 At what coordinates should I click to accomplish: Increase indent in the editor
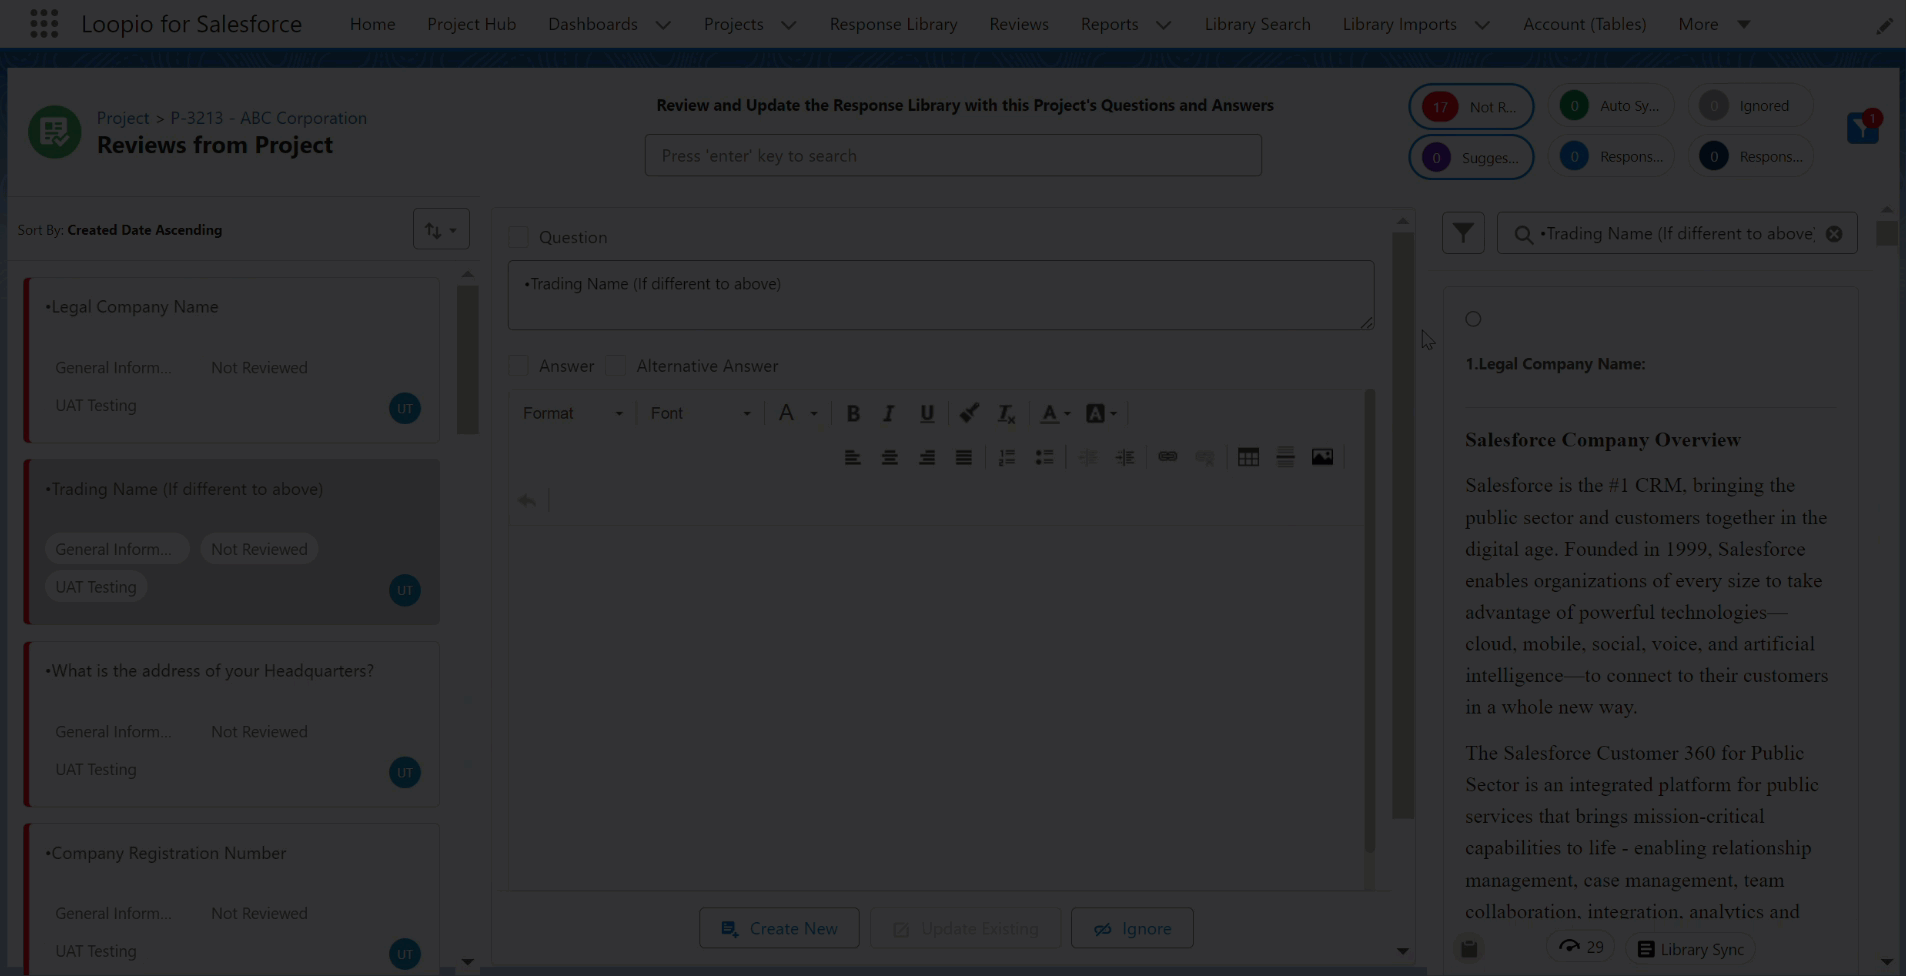1125,457
